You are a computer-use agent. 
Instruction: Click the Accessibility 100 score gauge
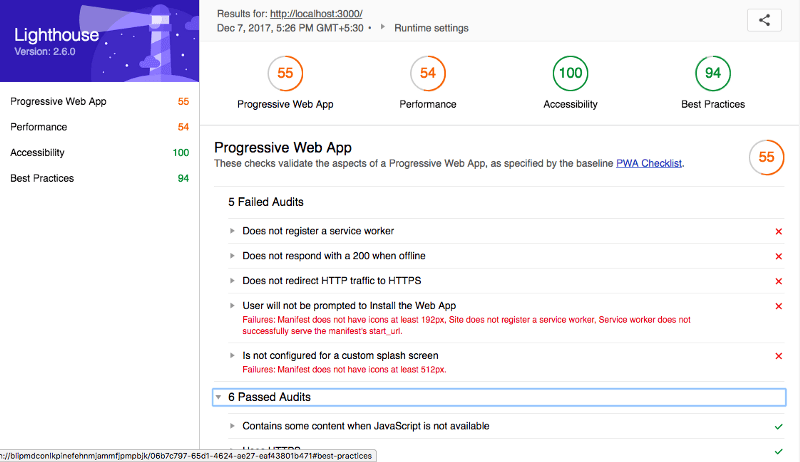click(570, 73)
